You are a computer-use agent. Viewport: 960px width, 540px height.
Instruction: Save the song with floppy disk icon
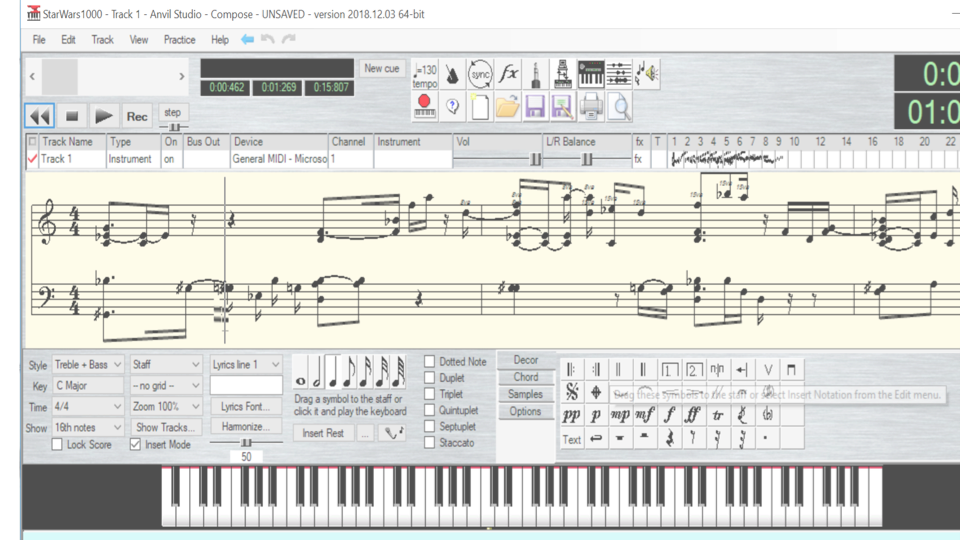click(x=536, y=107)
